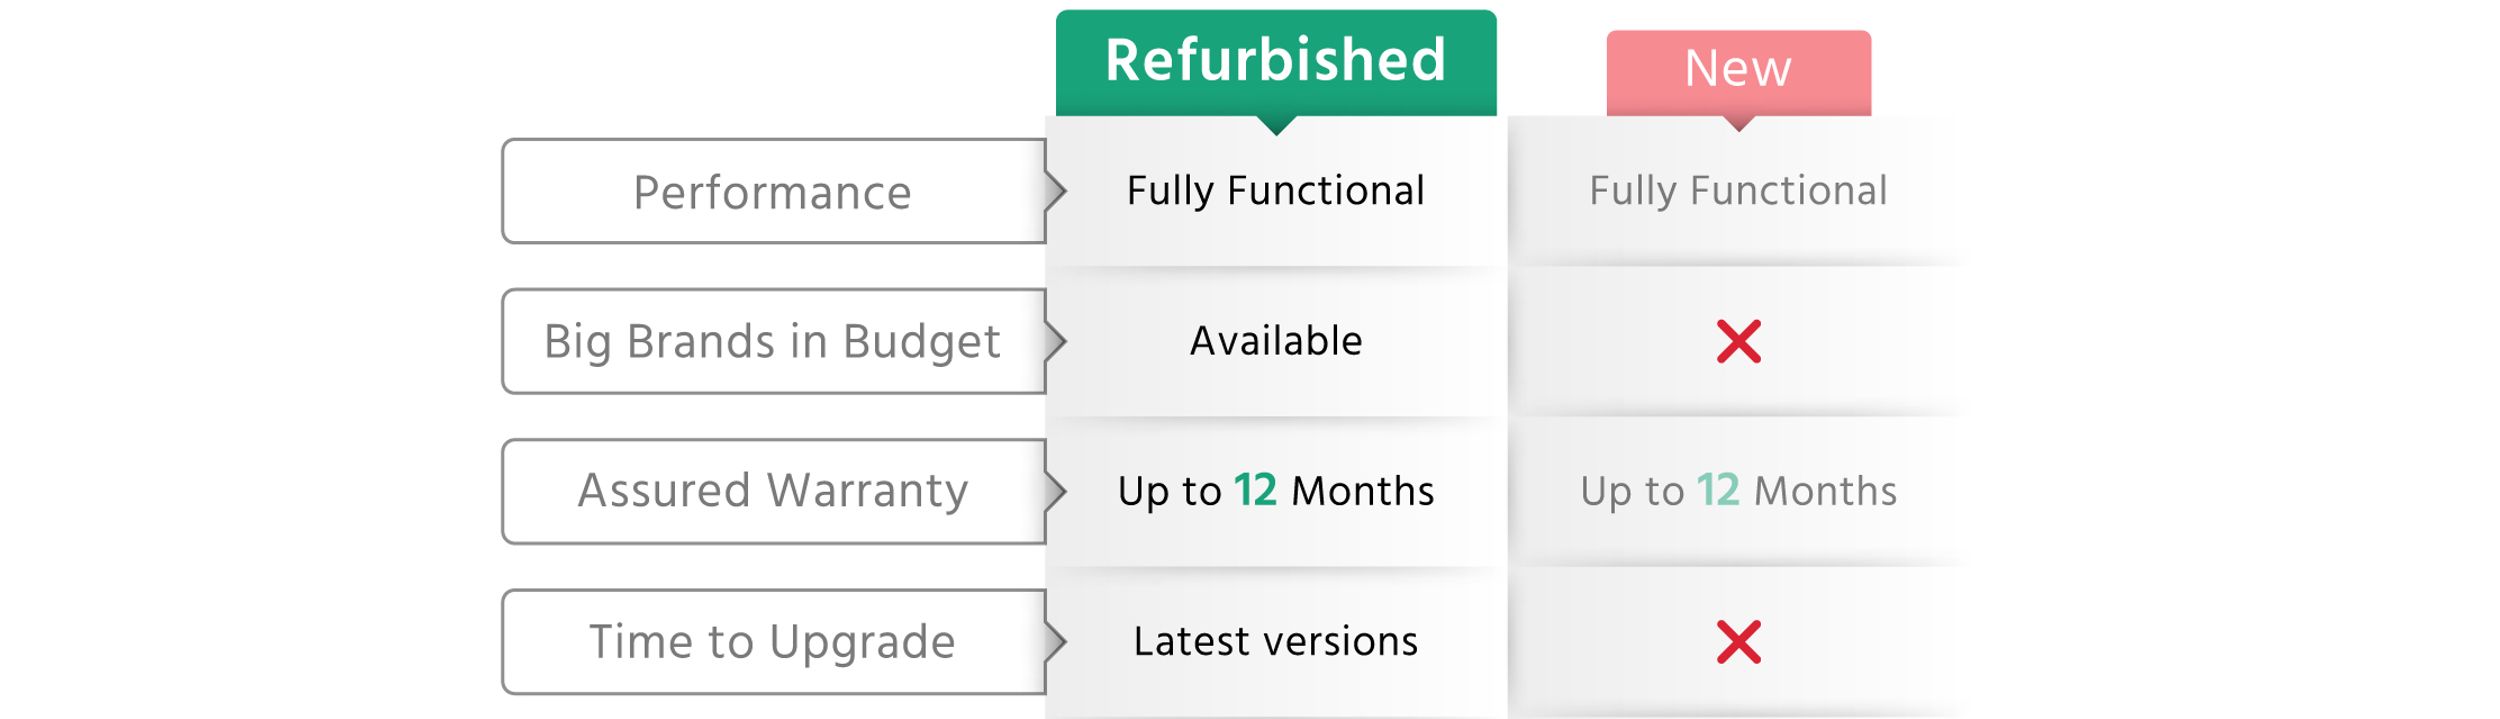
Task: Click the pink pointer below New header
Action: [1739, 123]
